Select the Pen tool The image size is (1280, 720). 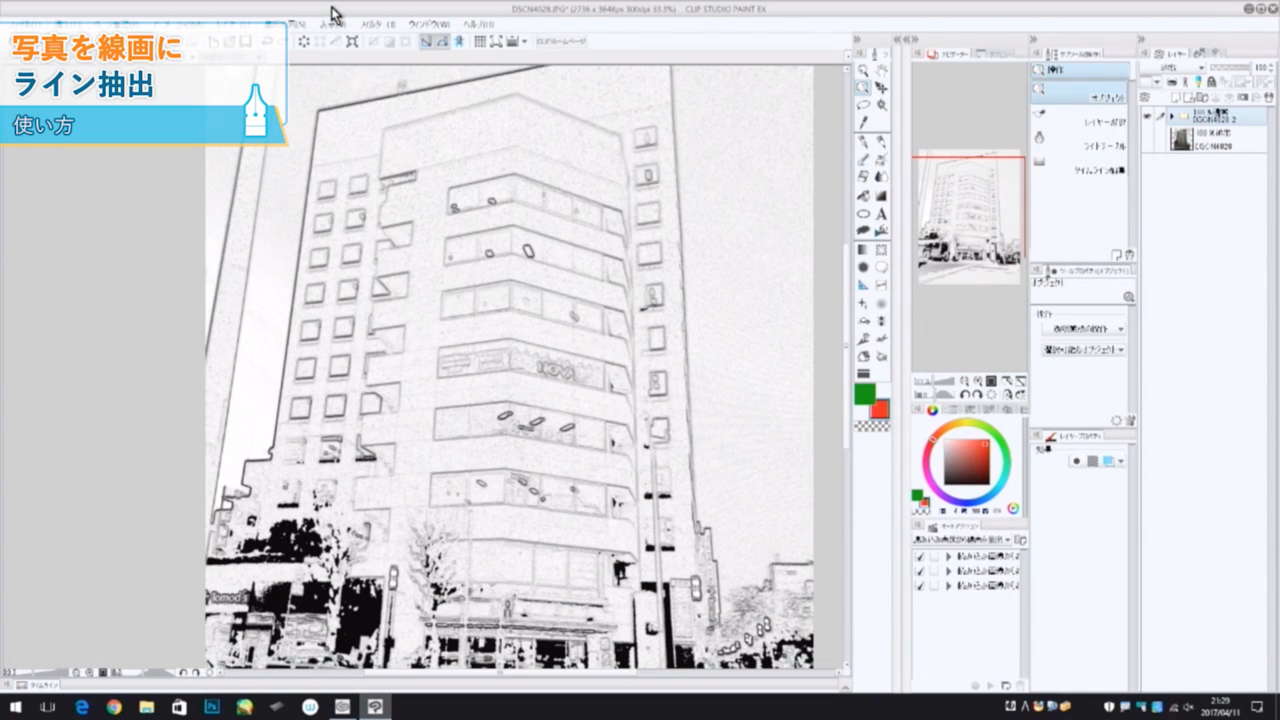click(x=863, y=142)
